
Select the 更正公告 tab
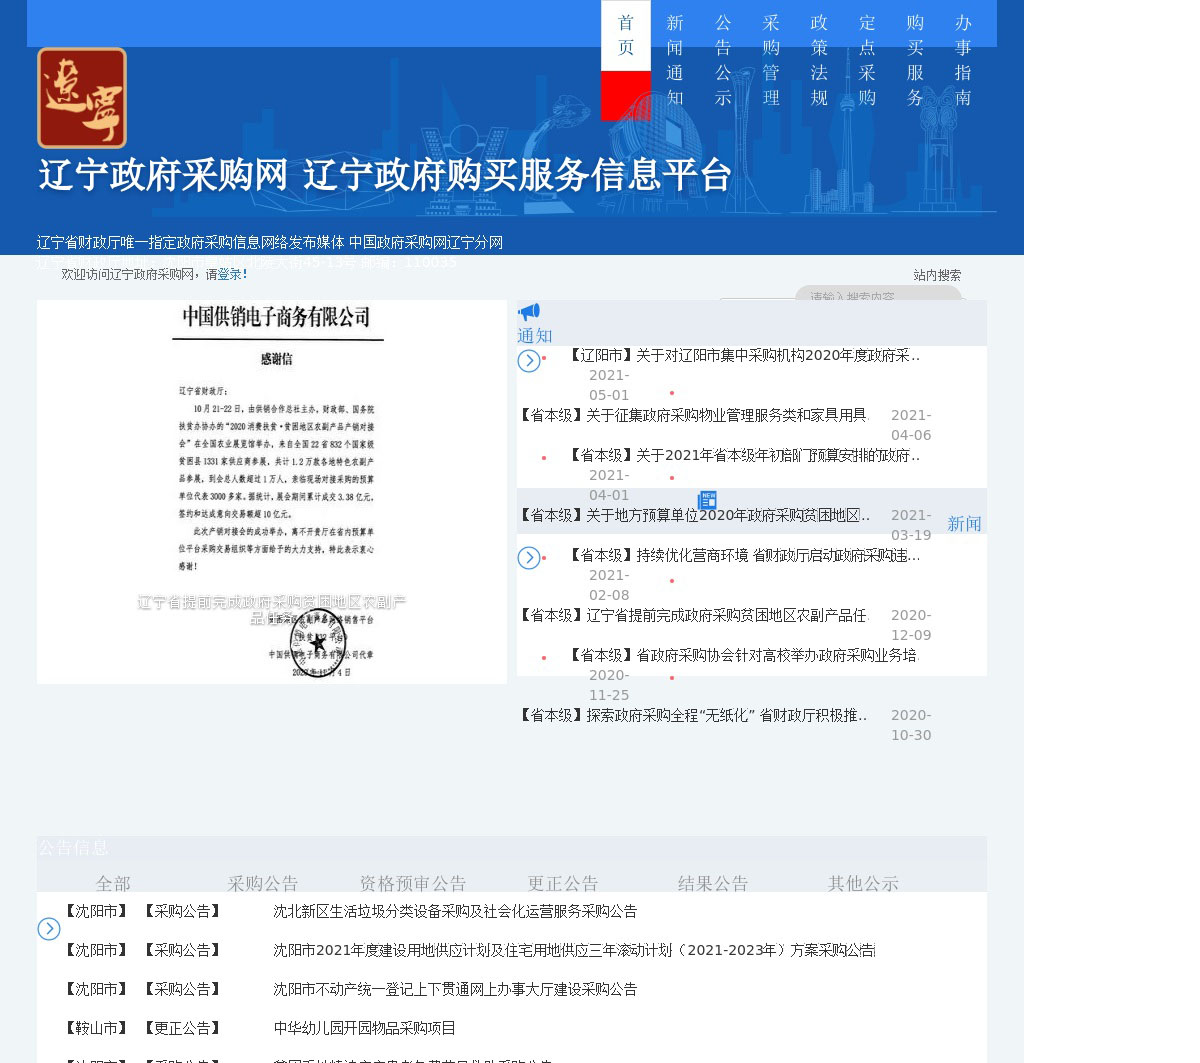[x=563, y=883]
